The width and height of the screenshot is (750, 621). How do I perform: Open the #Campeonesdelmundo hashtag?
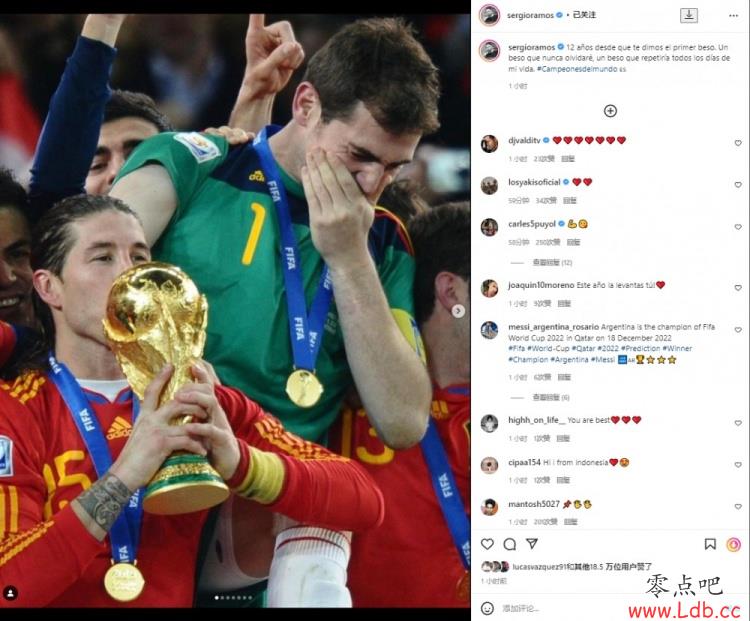click(x=577, y=69)
